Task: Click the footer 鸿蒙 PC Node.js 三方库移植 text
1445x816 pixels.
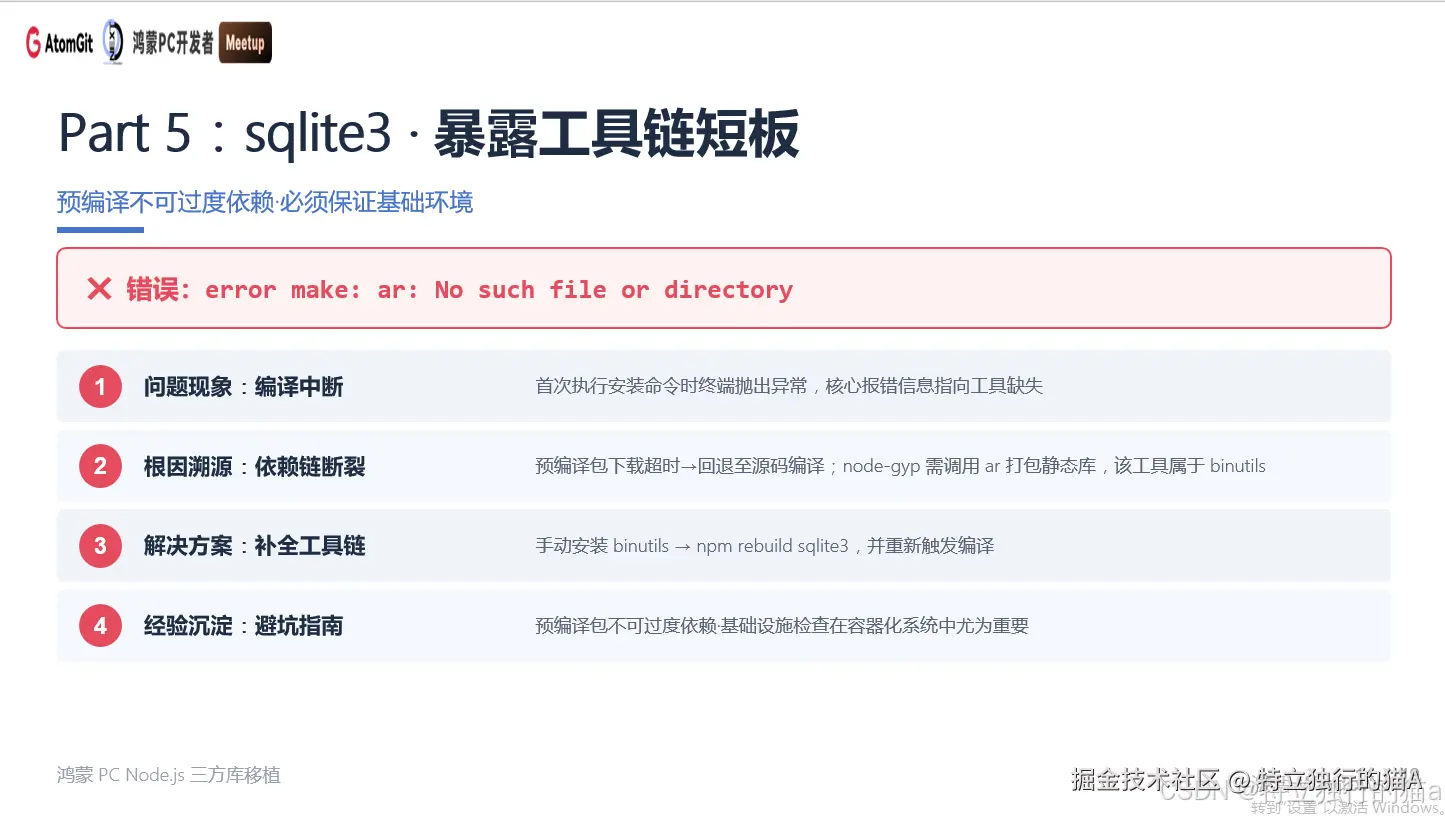Action: tap(169, 775)
